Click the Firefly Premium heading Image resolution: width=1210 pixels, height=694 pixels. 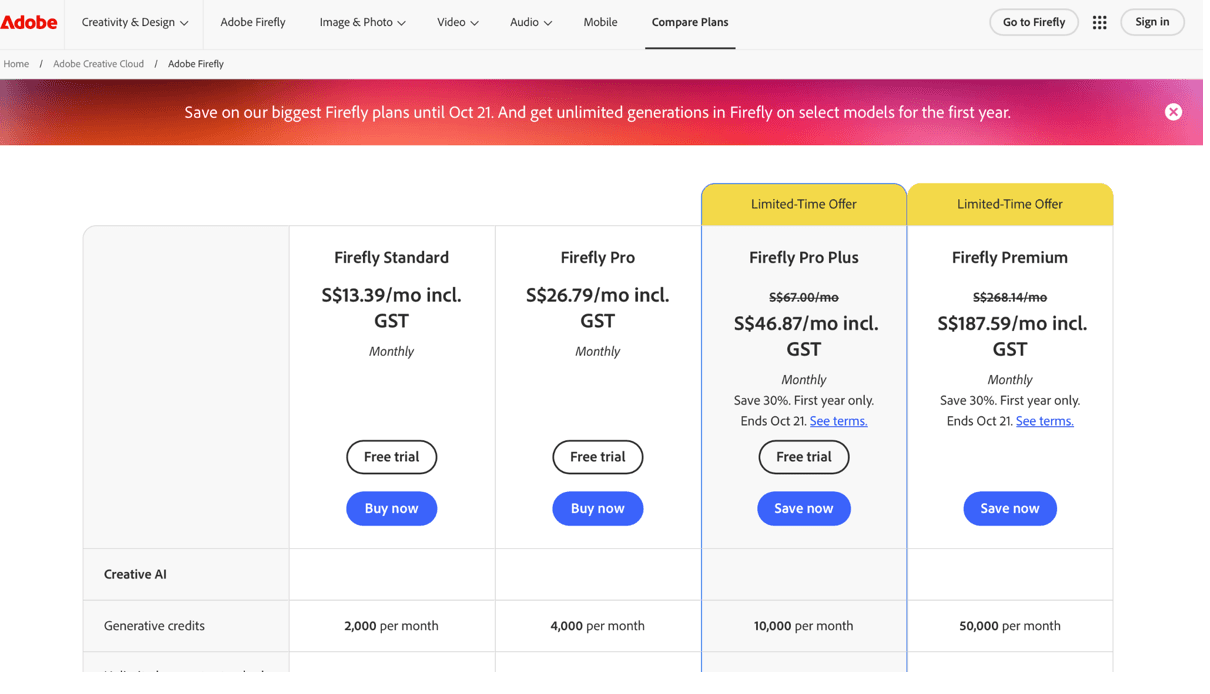coord(1009,257)
